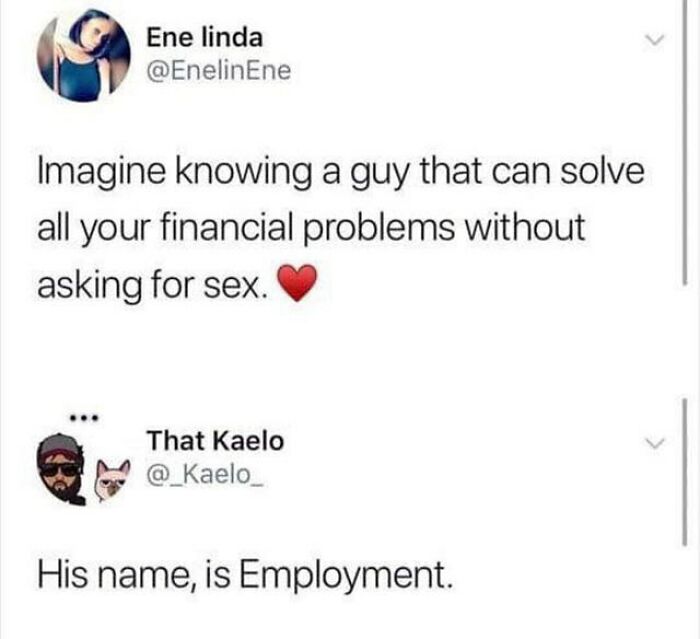The height and width of the screenshot is (639, 700).
Task: Click the word solve in first tweet
Action: tap(602, 172)
